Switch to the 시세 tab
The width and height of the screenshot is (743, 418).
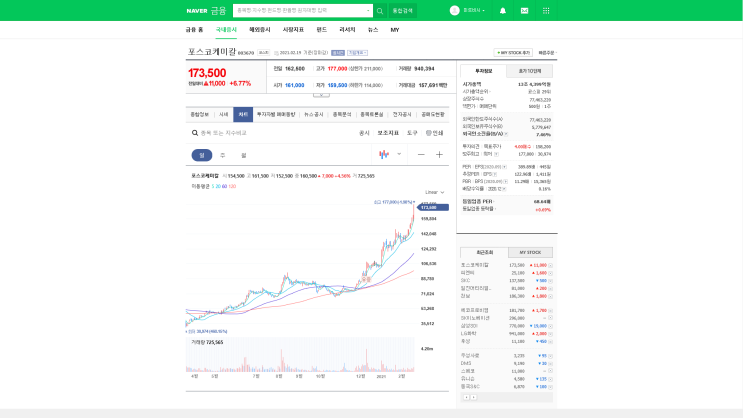click(x=224, y=114)
